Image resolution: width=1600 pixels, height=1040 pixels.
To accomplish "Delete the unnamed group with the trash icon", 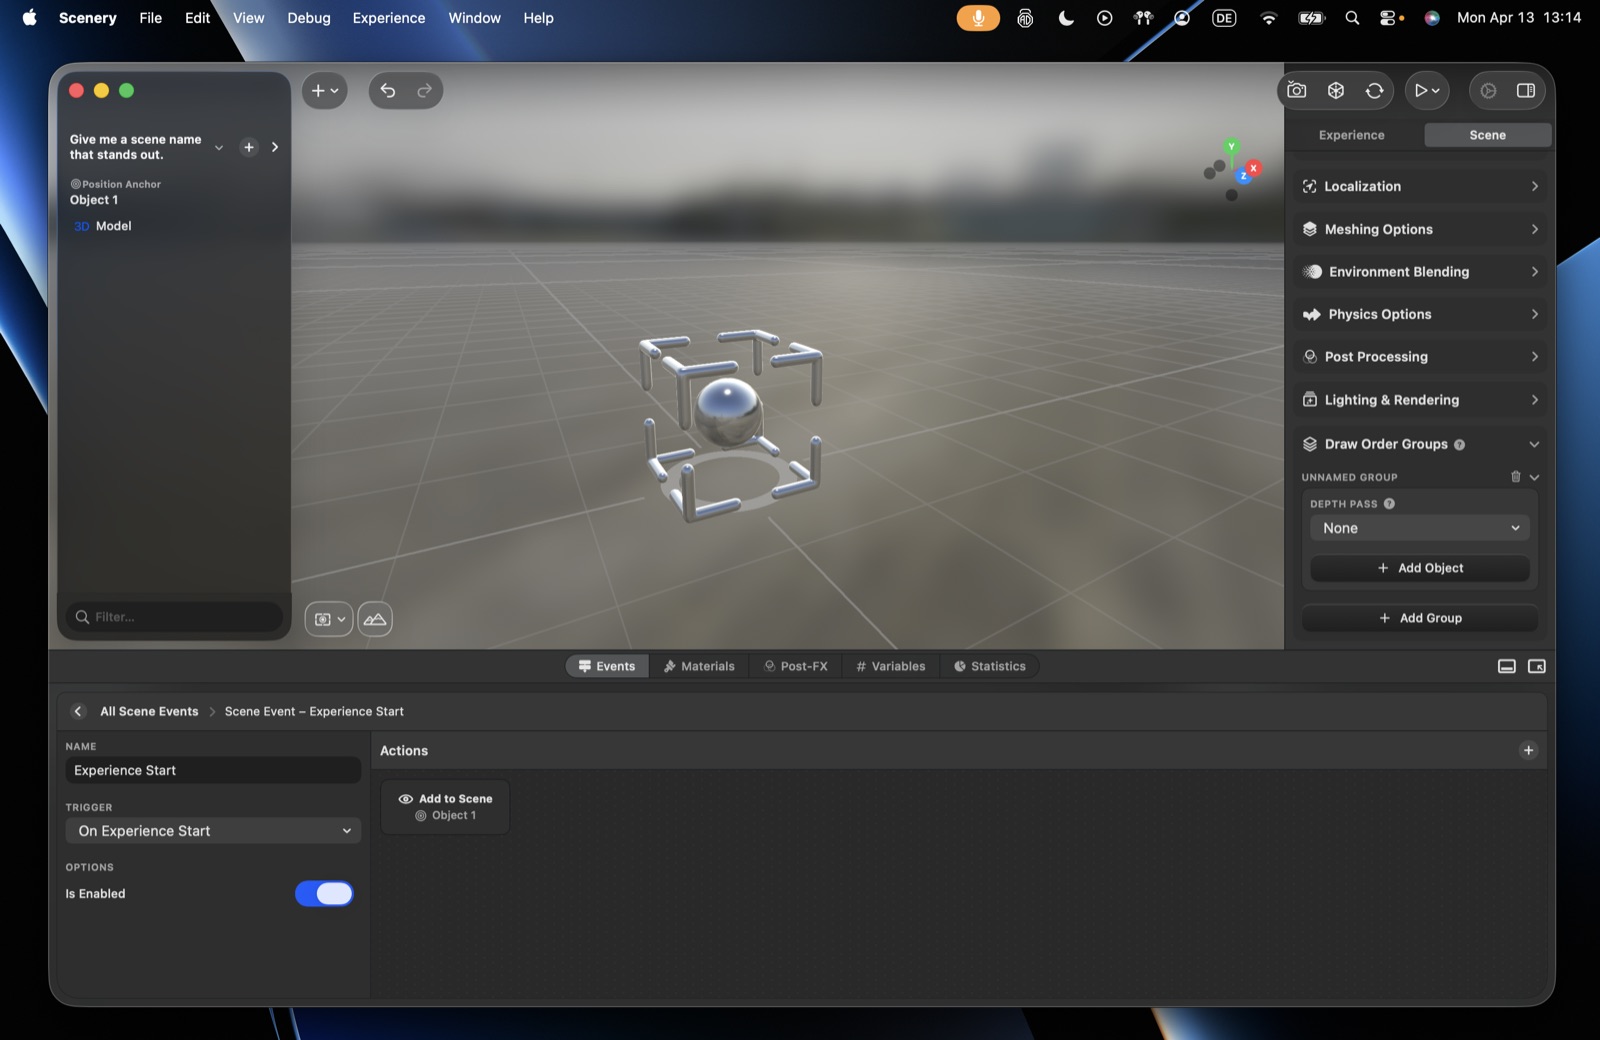I will pyautogui.click(x=1515, y=477).
